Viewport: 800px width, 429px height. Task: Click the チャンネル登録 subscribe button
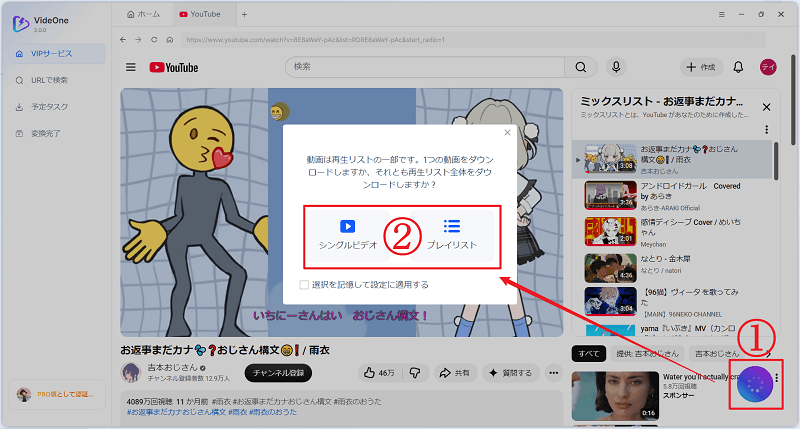[x=279, y=373]
